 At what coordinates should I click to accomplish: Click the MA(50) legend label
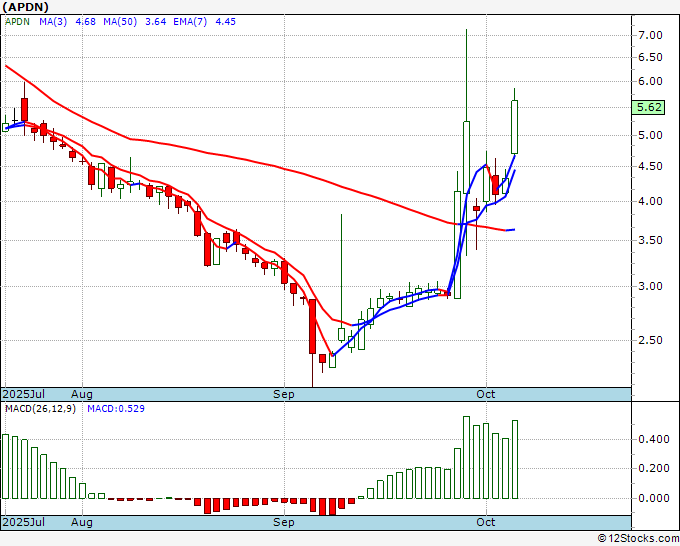120,21
